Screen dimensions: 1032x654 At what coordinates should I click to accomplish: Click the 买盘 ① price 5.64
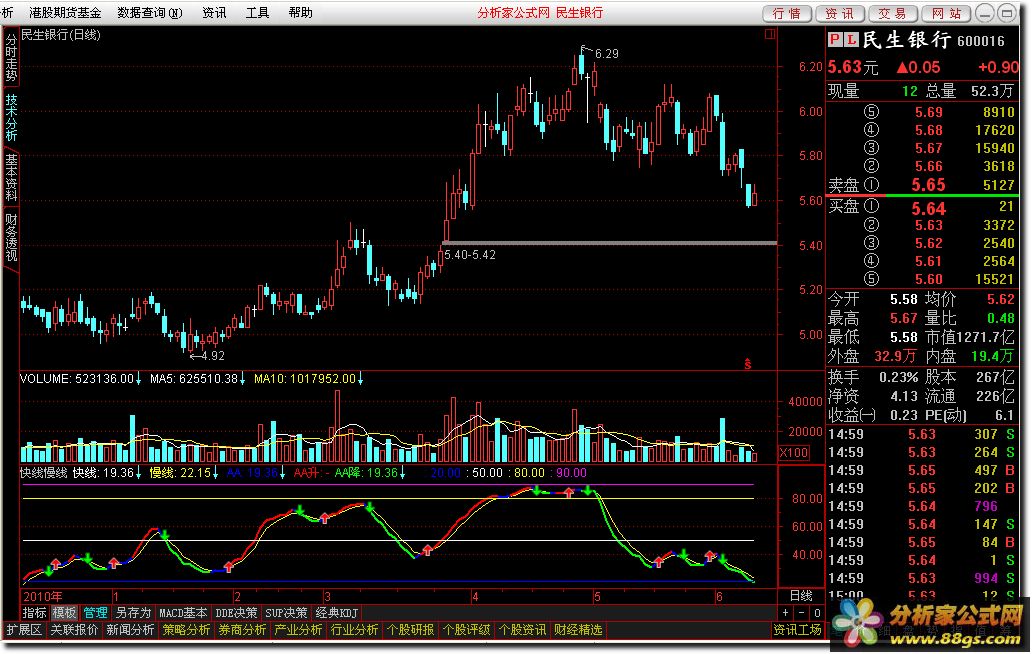point(928,209)
